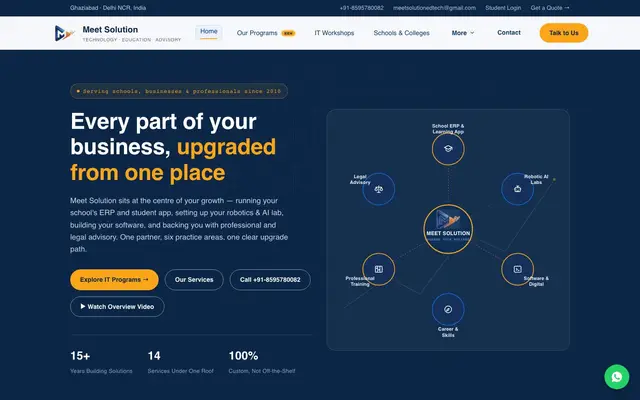Play the Watch Overview Video button

(117, 307)
